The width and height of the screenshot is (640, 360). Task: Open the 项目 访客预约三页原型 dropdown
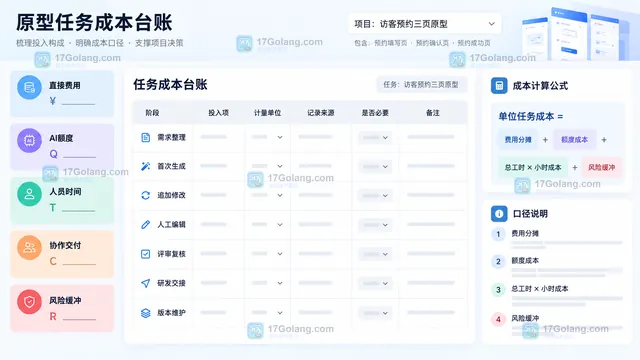[x=424, y=24]
